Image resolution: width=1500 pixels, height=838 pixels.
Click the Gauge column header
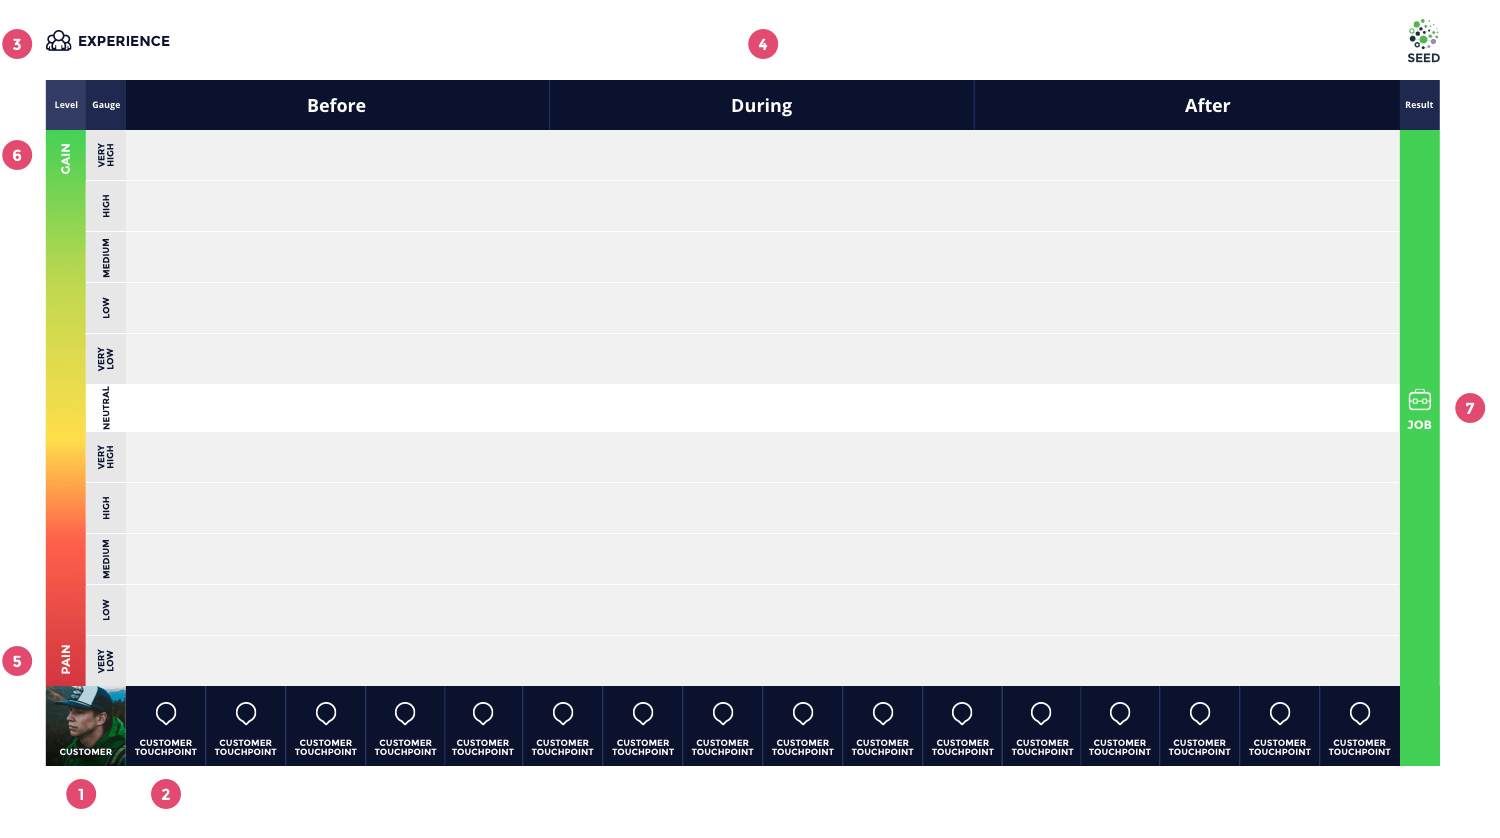(x=106, y=105)
